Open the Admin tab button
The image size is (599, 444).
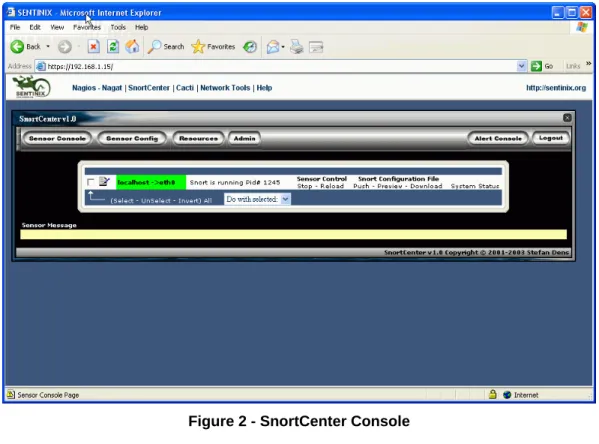[244, 138]
